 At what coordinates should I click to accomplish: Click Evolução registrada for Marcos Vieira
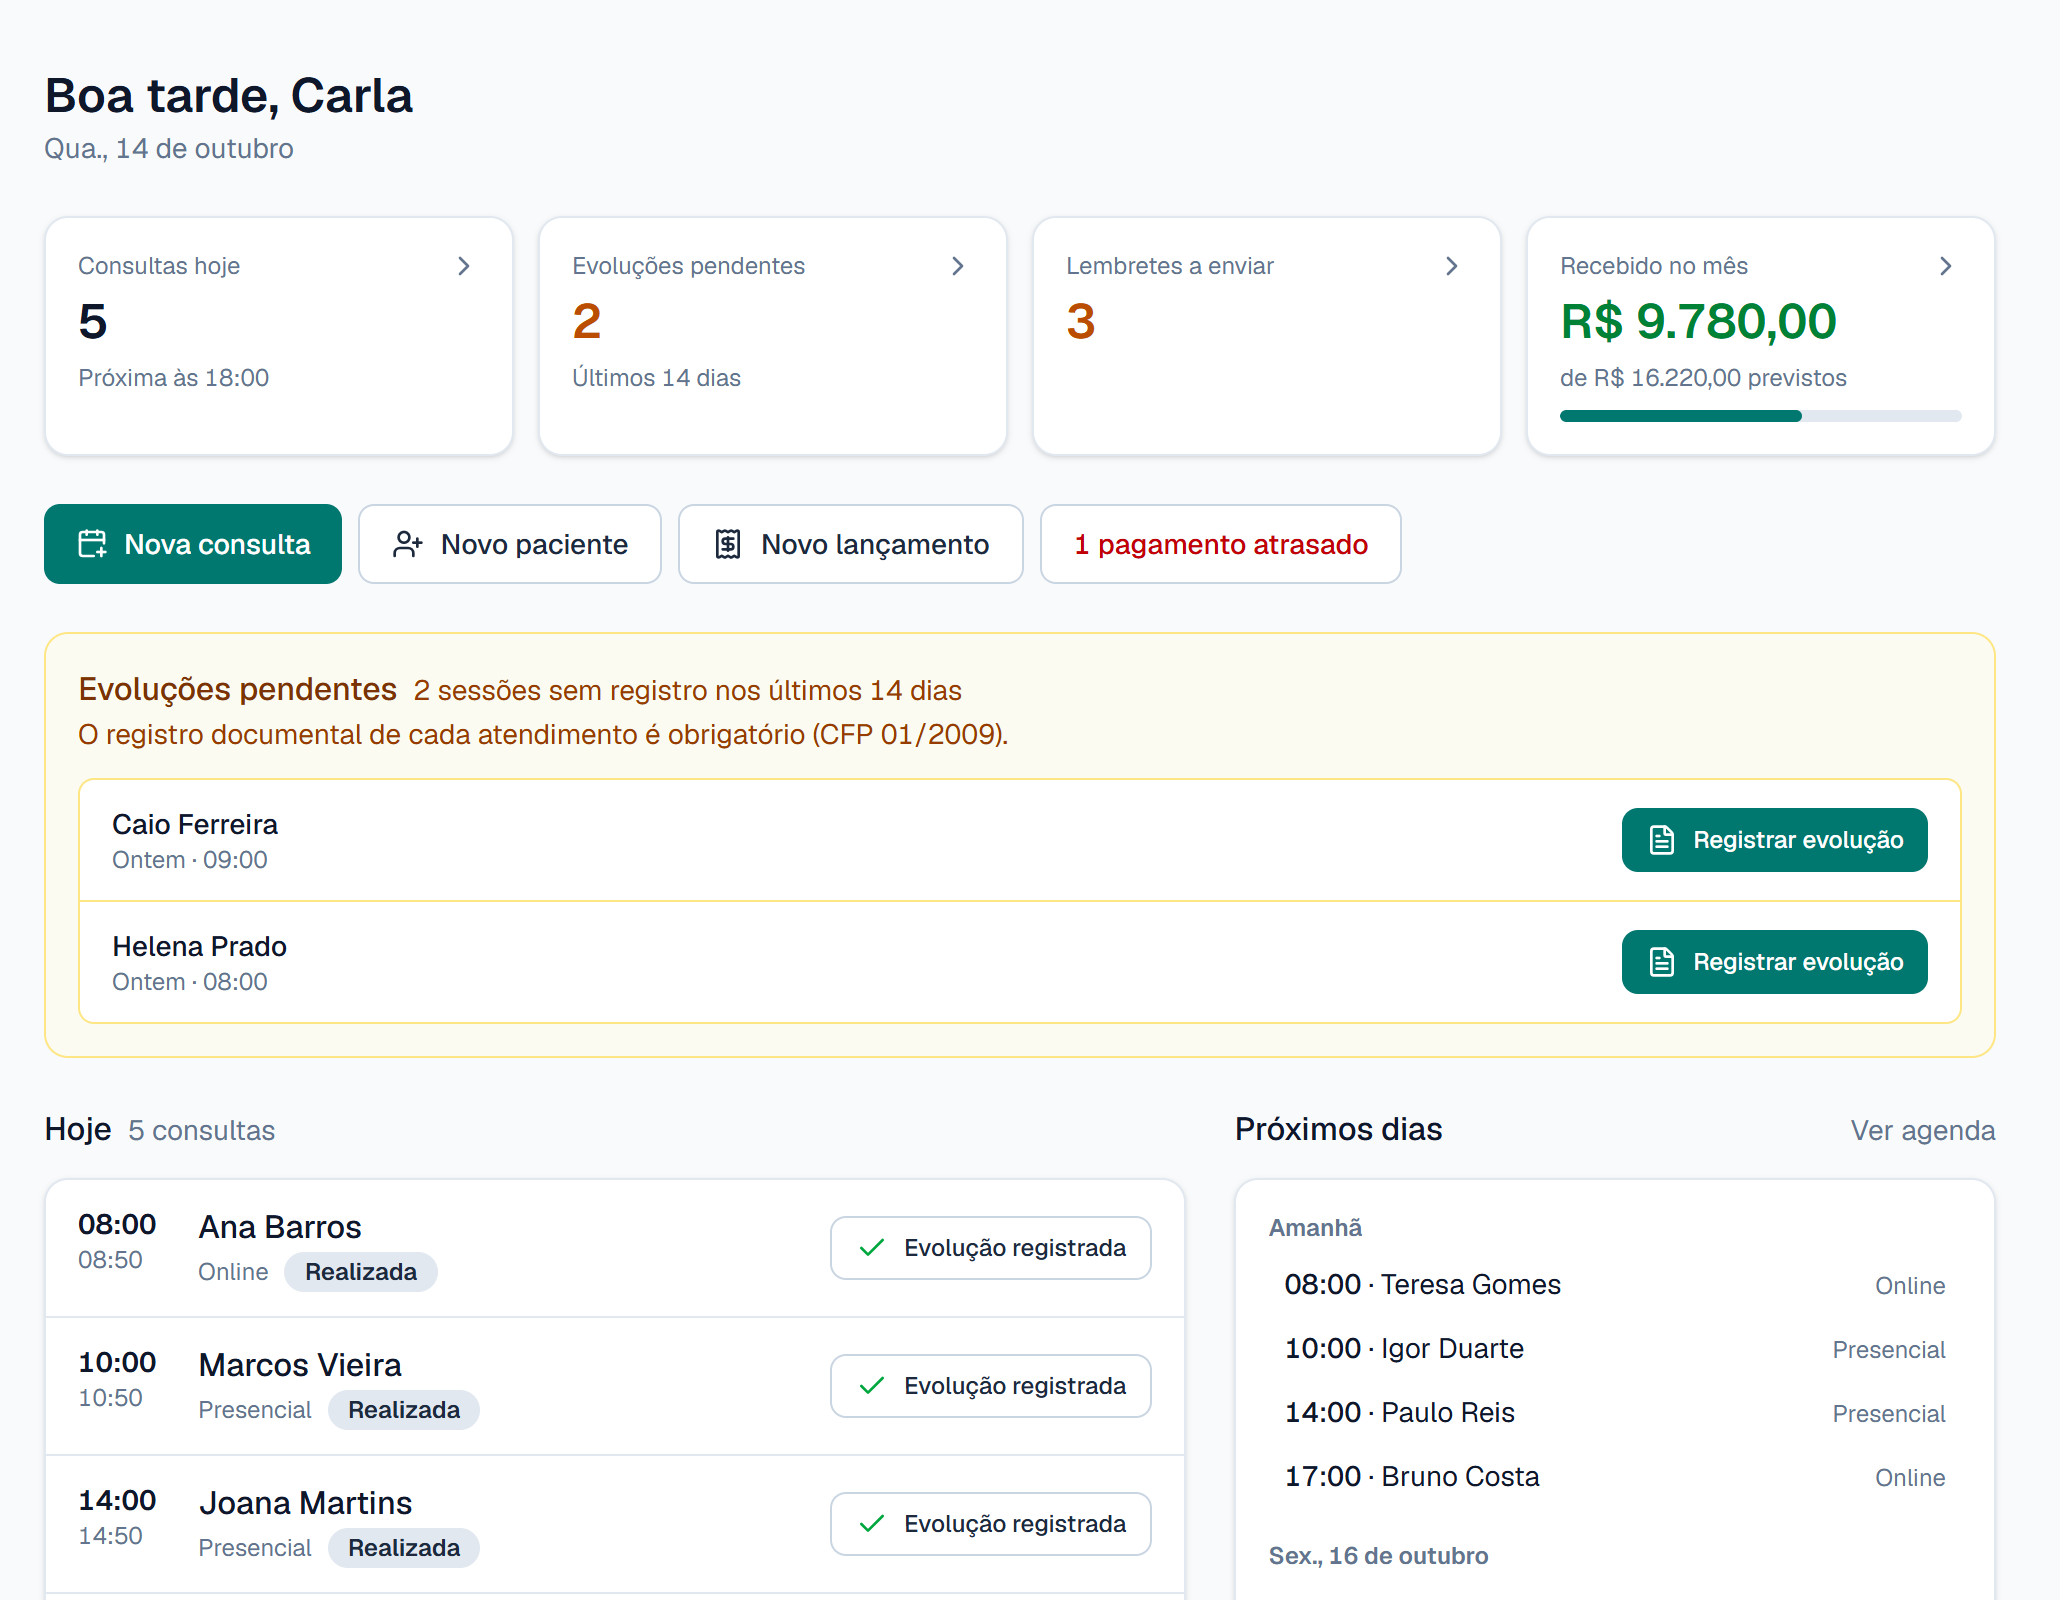tap(991, 1386)
